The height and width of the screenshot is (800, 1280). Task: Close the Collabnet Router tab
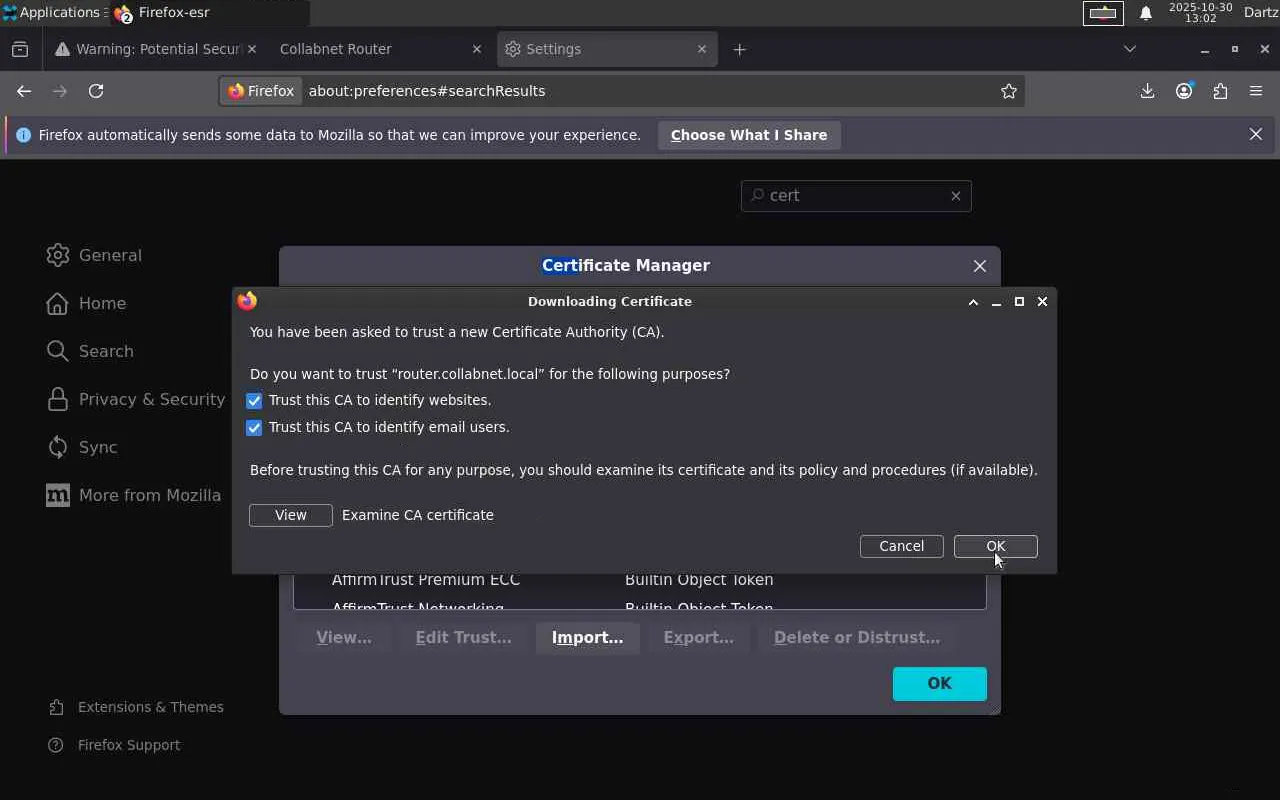tap(477, 49)
